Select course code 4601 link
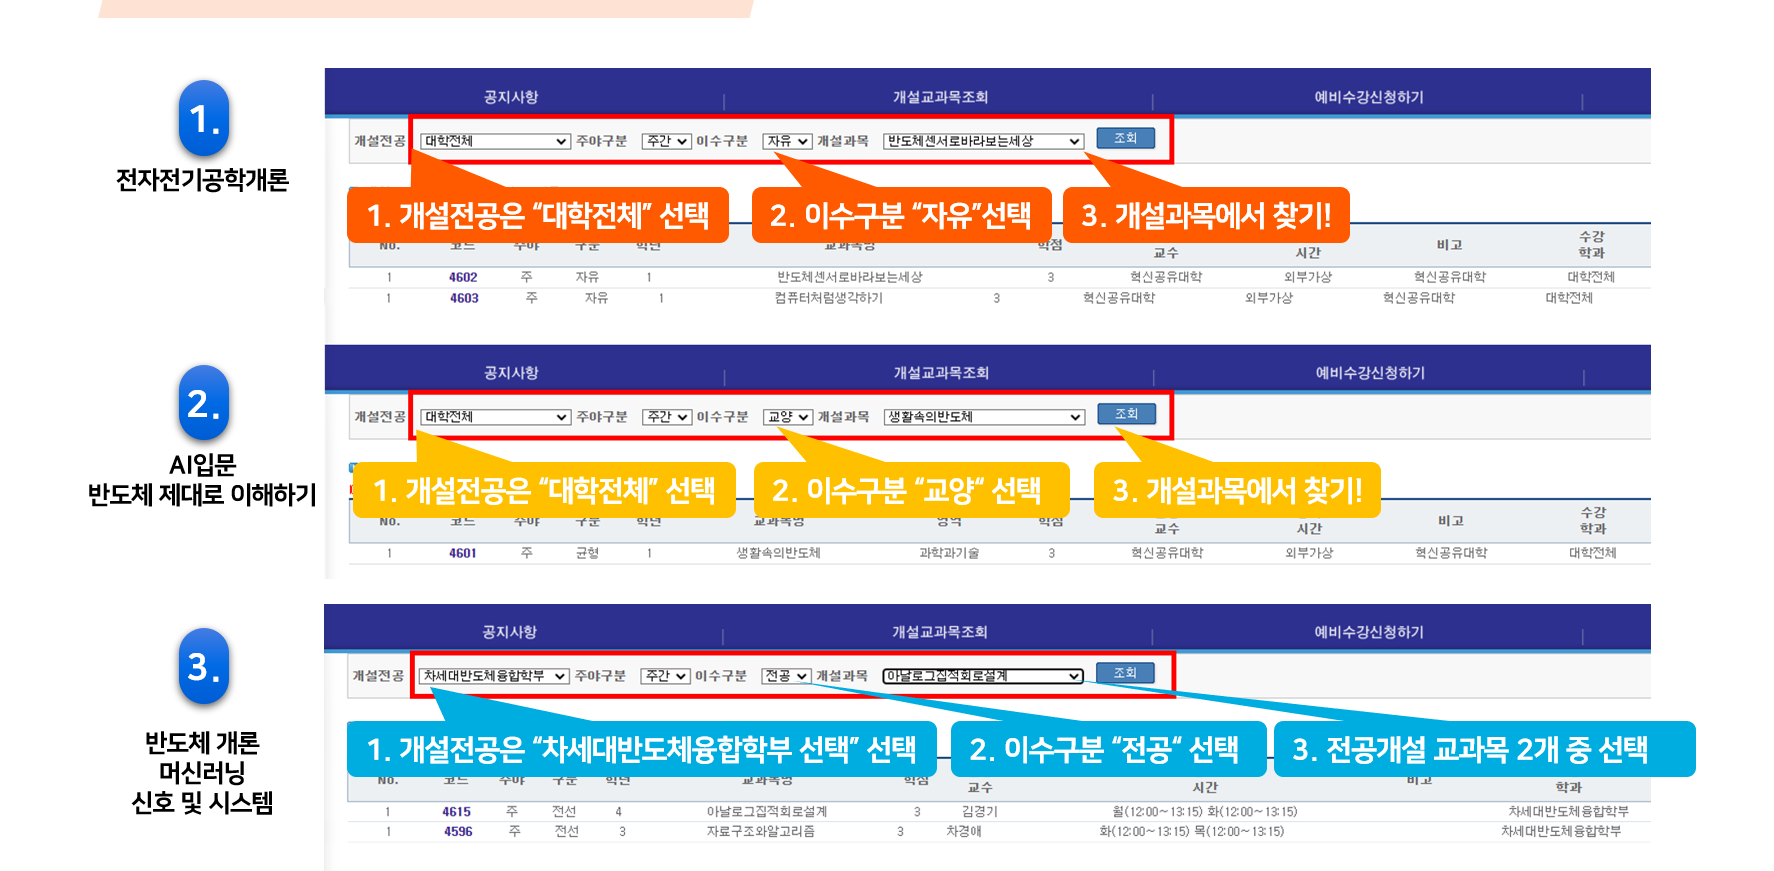This screenshot has height=871, width=1774. [463, 553]
